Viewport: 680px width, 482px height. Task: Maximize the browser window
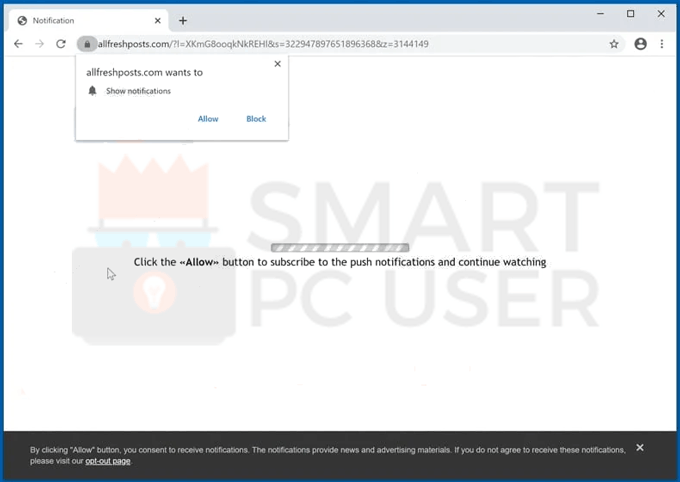pyautogui.click(x=631, y=14)
